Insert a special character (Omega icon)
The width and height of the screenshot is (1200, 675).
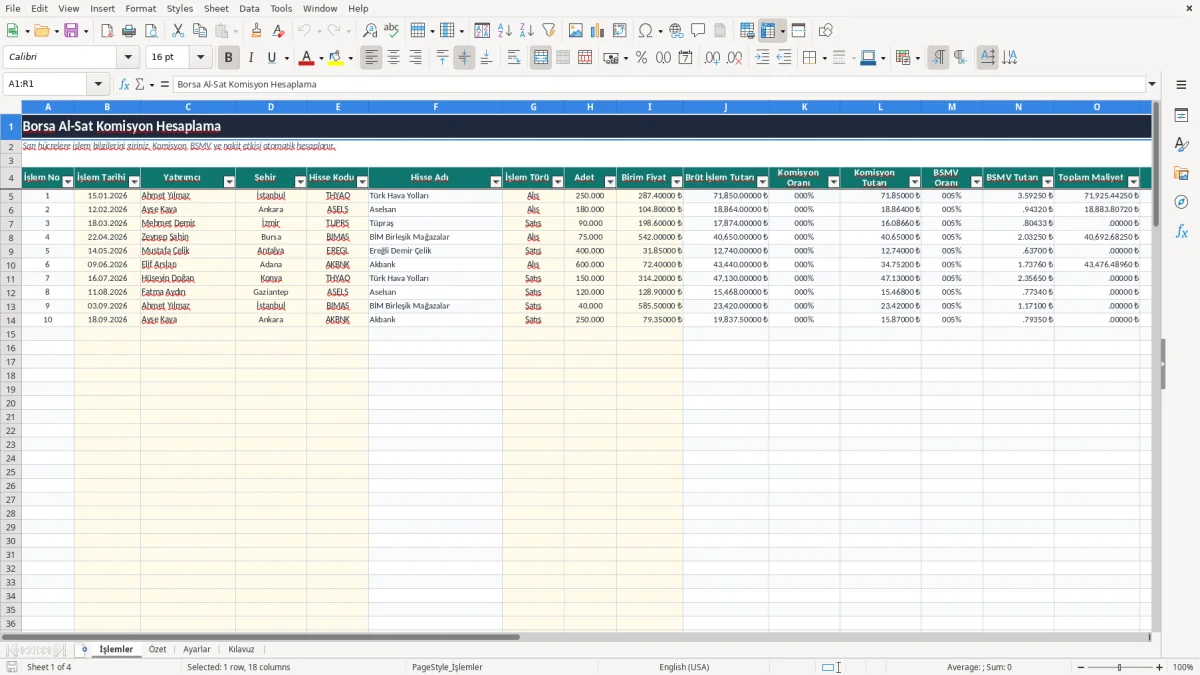pos(645,31)
